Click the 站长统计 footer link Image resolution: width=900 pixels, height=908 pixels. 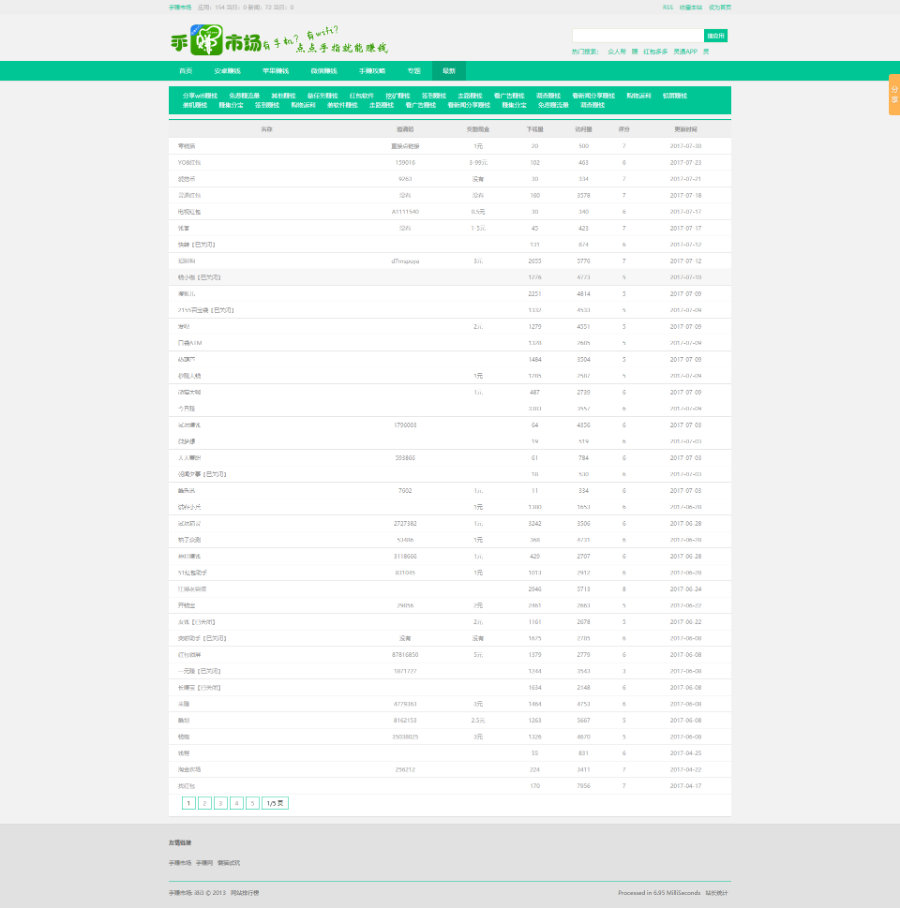[x=717, y=892]
